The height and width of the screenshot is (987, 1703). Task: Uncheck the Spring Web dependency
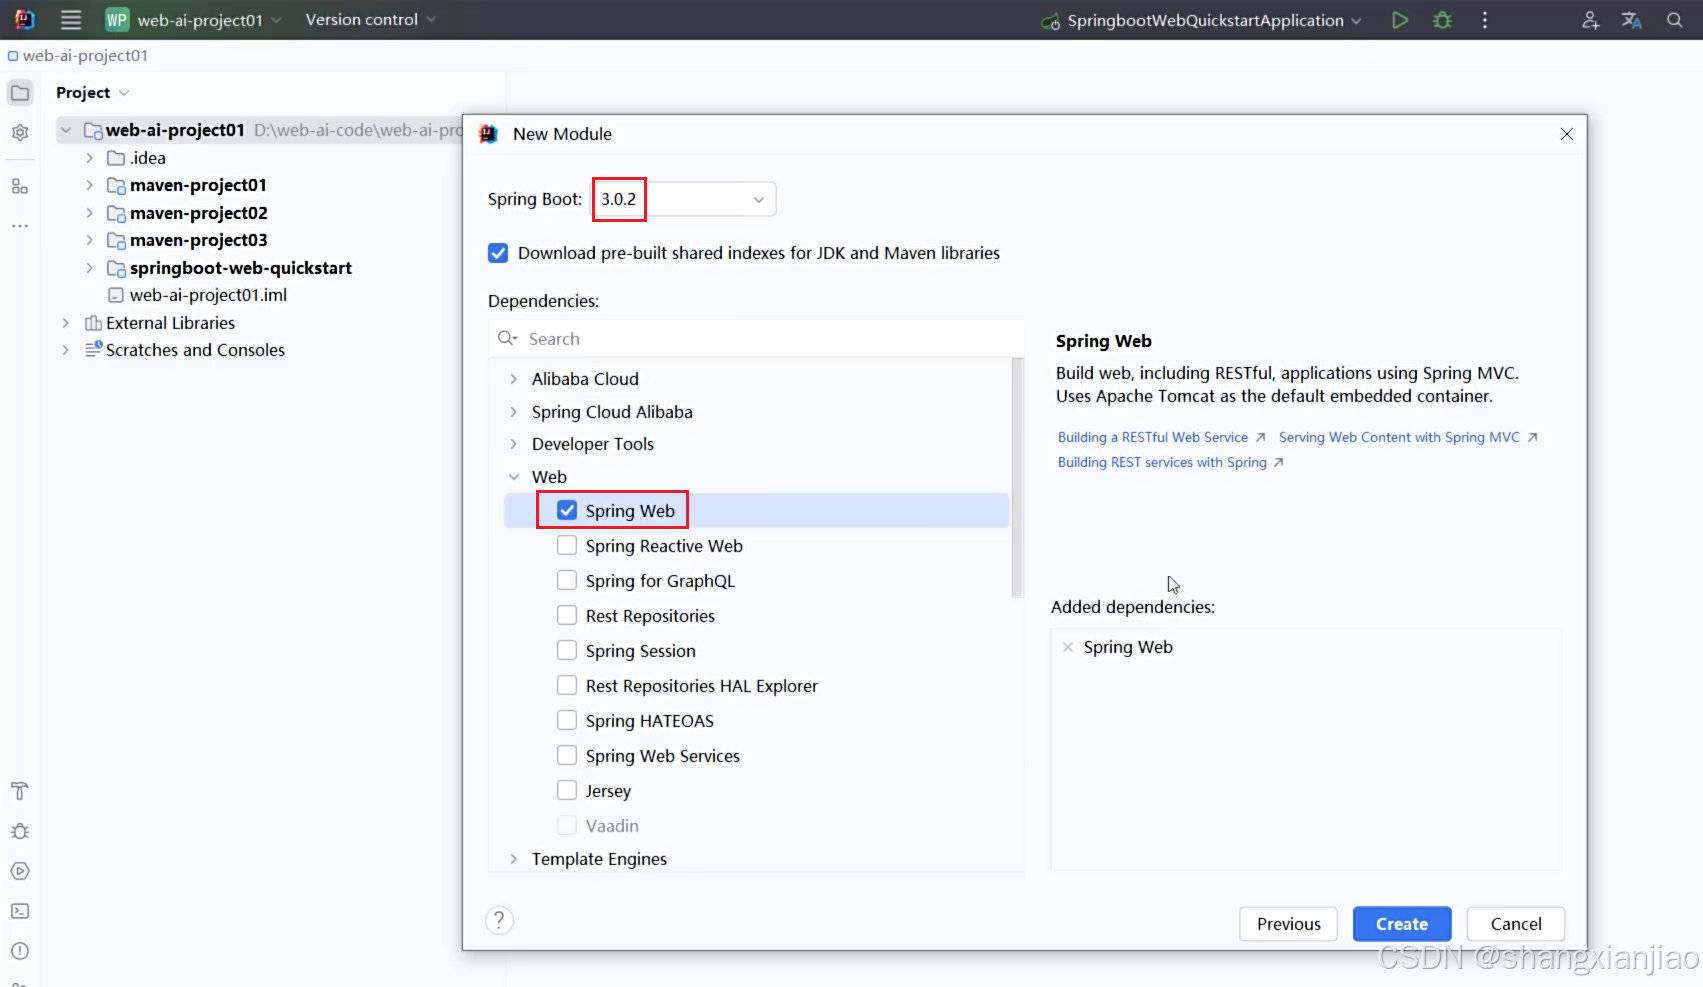567,510
